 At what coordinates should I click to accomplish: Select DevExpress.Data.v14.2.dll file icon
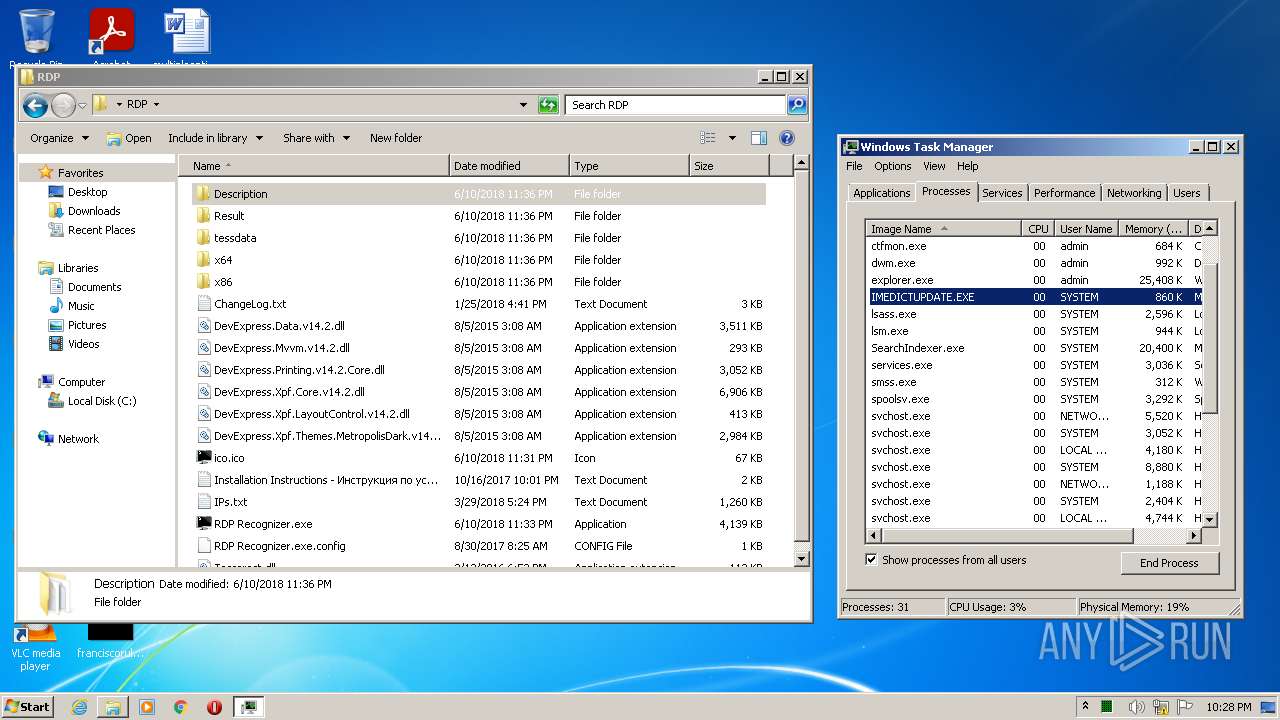point(204,326)
